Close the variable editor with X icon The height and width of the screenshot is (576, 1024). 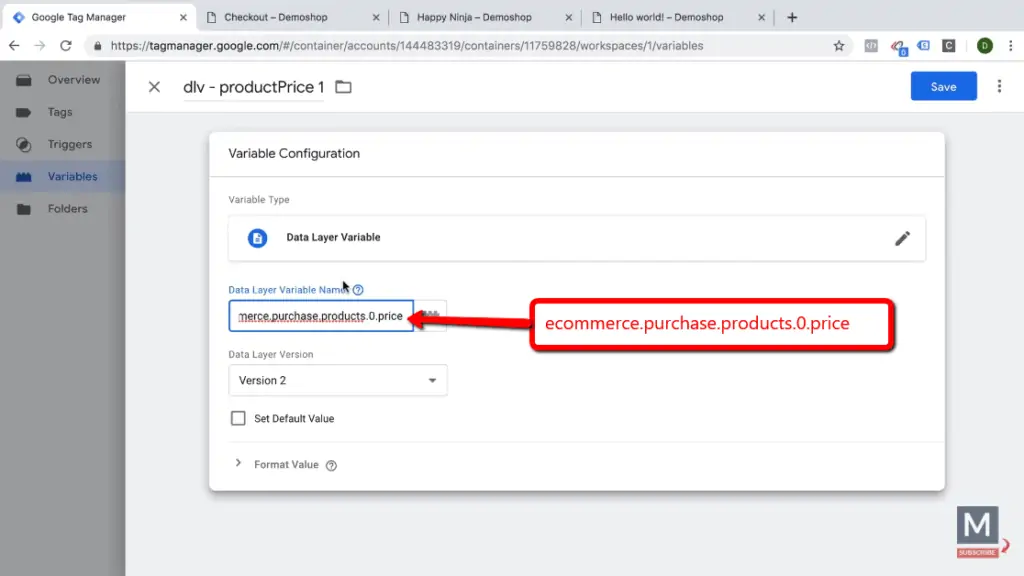coord(154,87)
